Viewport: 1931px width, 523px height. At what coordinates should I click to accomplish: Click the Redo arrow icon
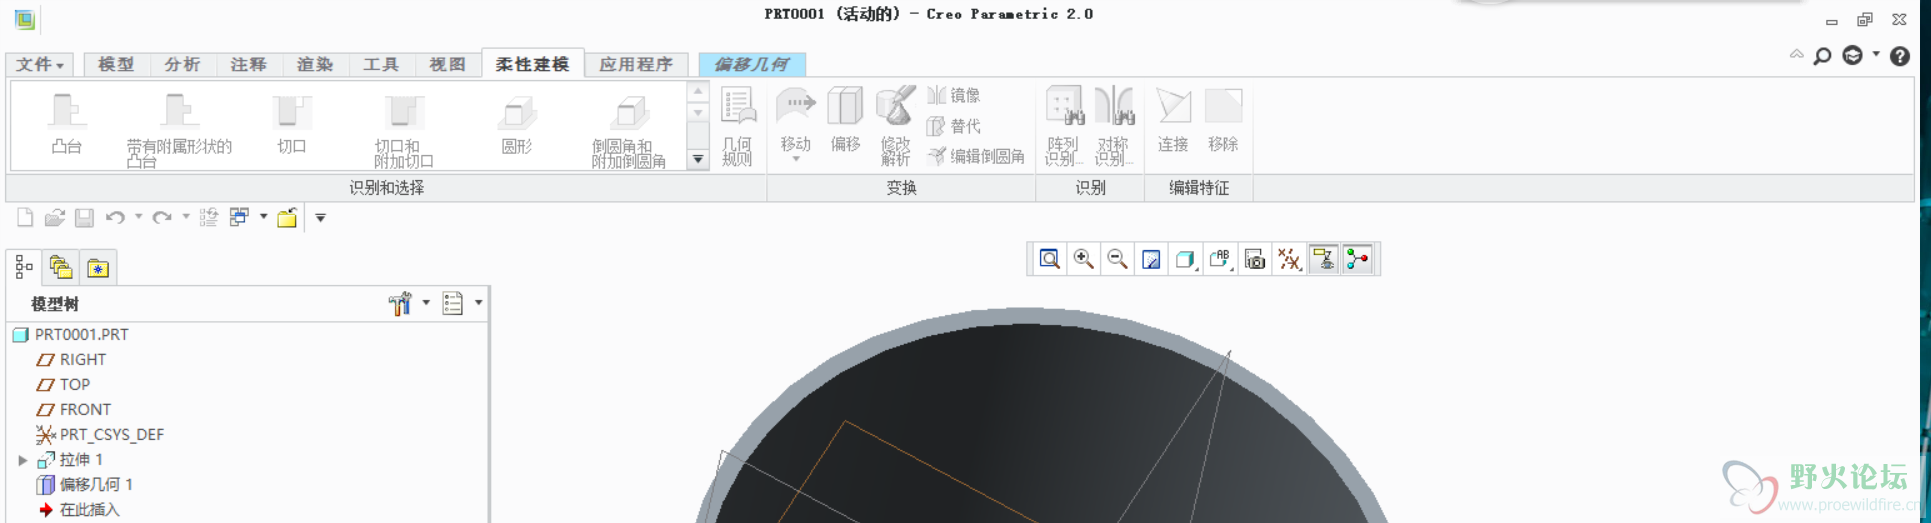(x=162, y=217)
